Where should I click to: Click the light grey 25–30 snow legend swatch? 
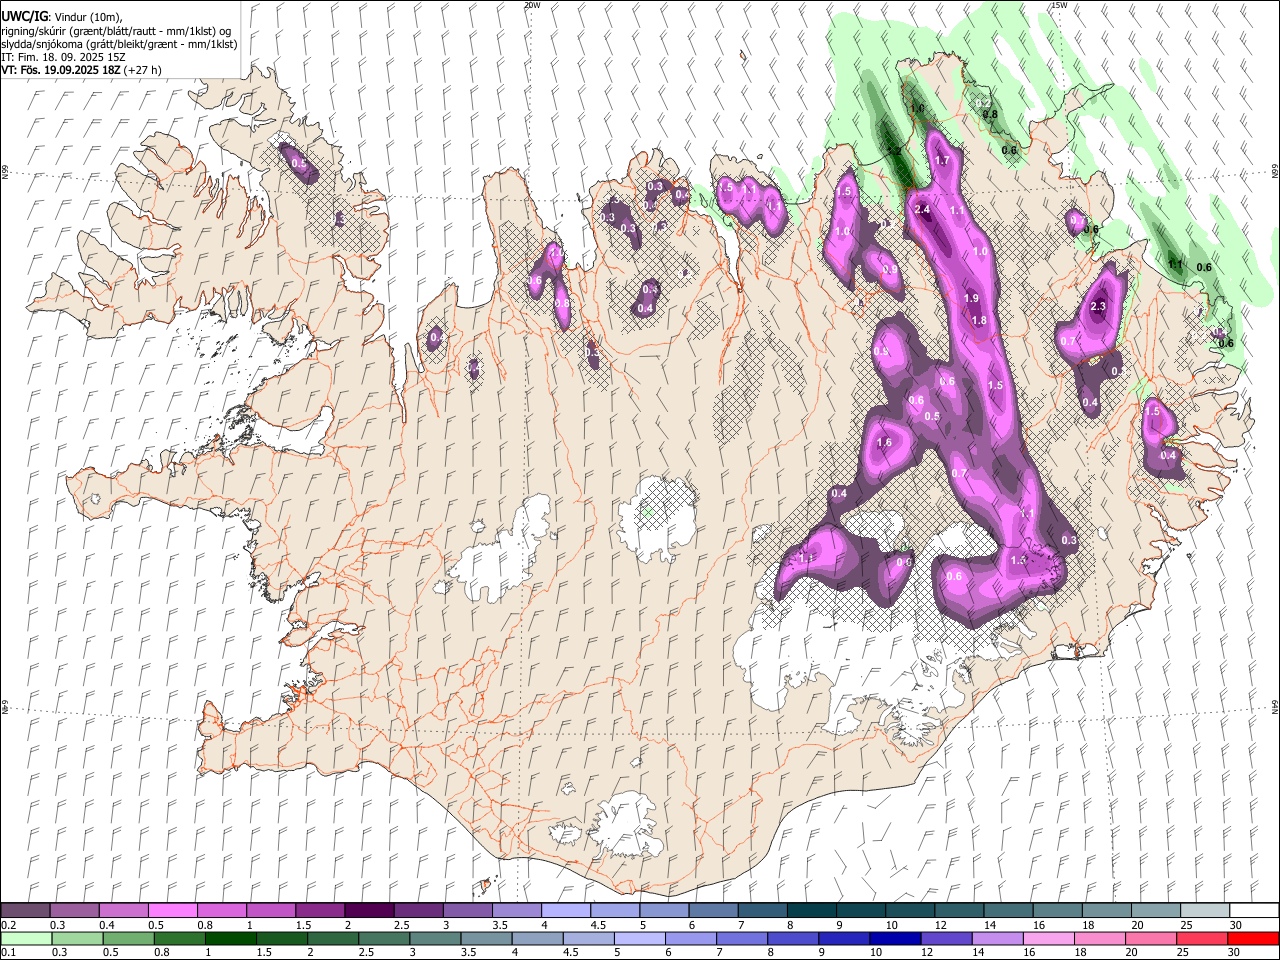pyautogui.click(x=1203, y=911)
